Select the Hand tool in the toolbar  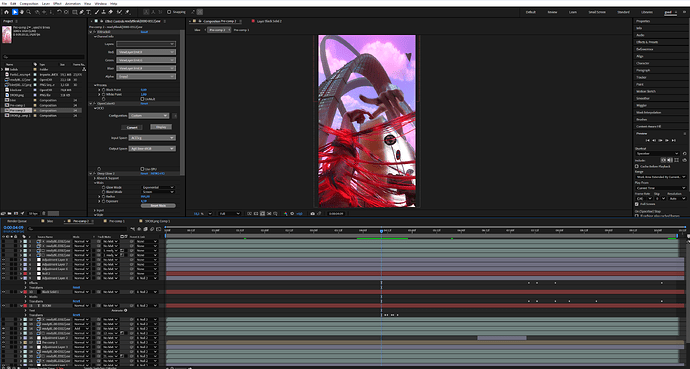[22, 12]
